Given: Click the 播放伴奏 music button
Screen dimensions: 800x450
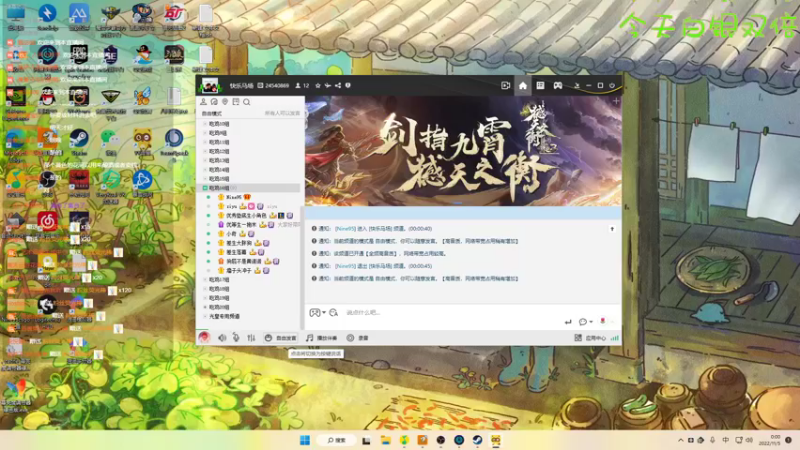Looking at the screenshot, I should 321,338.
